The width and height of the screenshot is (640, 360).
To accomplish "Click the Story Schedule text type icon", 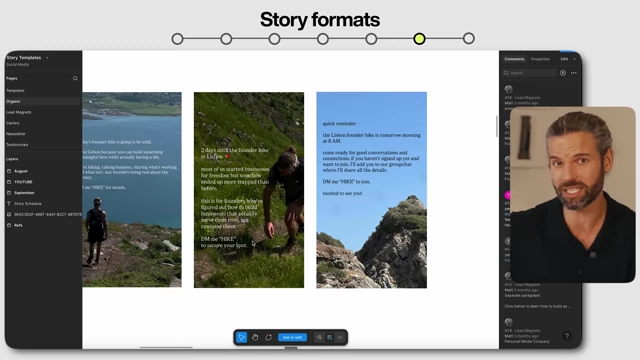I will pos(9,204).
